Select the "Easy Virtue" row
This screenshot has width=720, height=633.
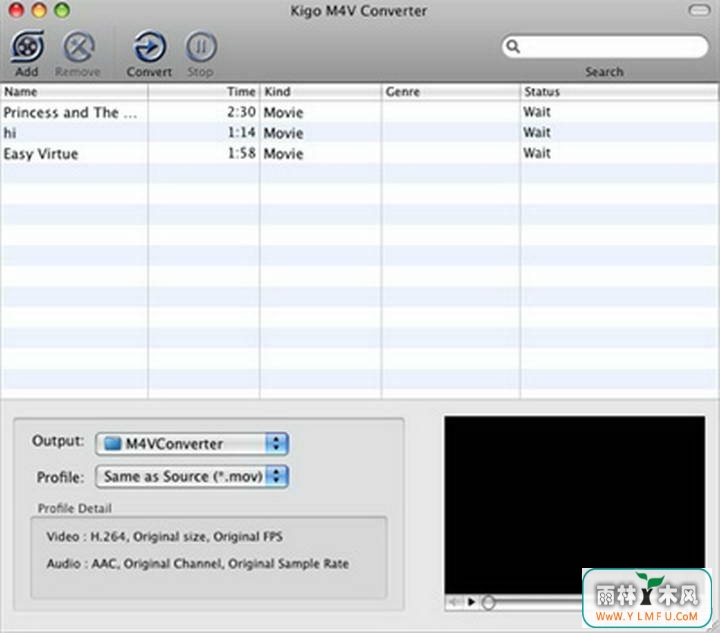tap(360, 154)
